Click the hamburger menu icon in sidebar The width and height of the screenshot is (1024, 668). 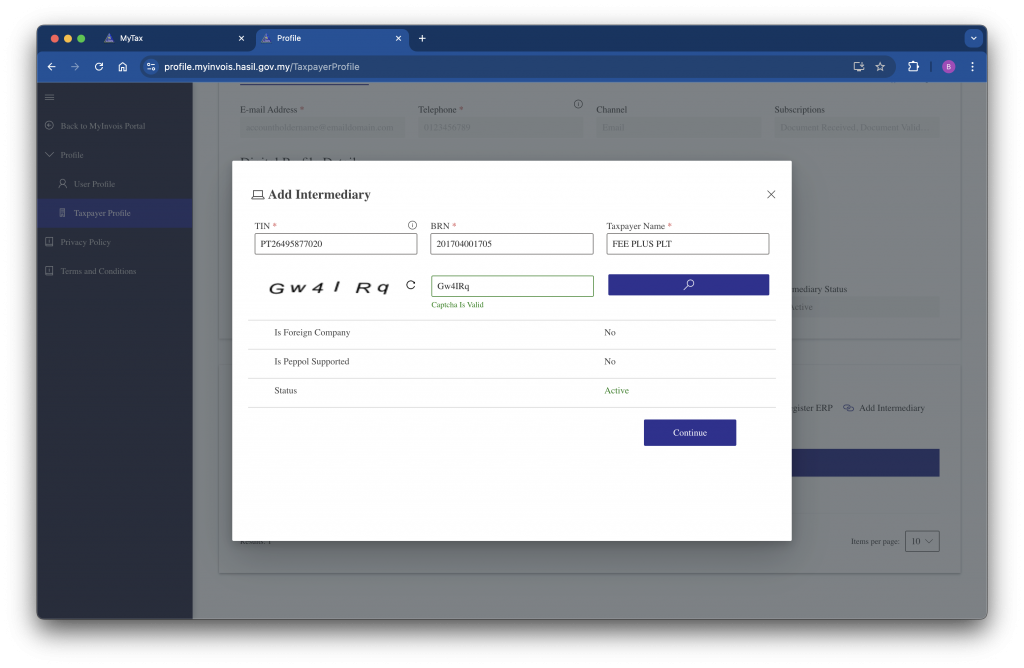[49, 97]
